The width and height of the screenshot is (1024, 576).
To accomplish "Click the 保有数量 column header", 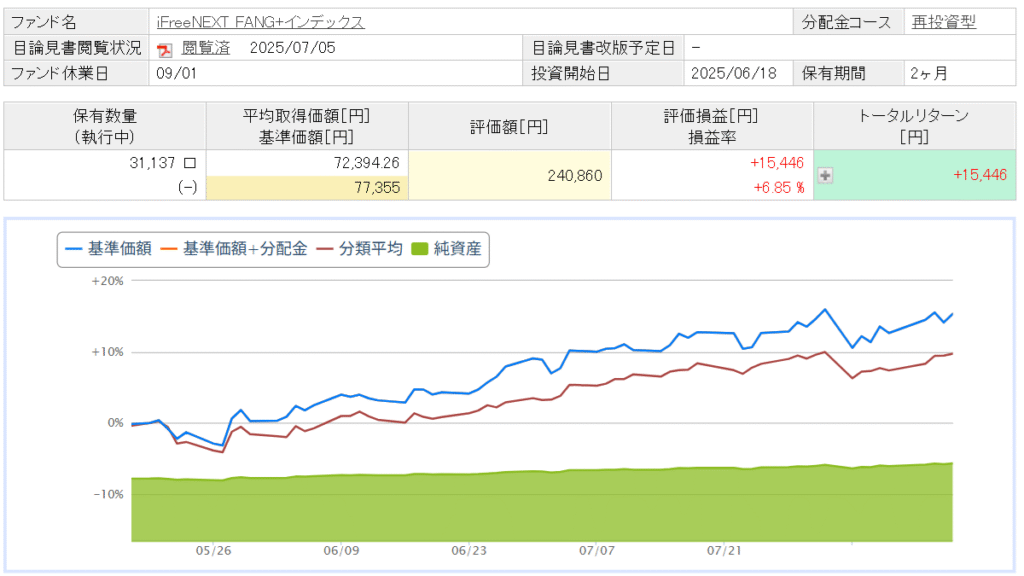I will click(105, 127).
